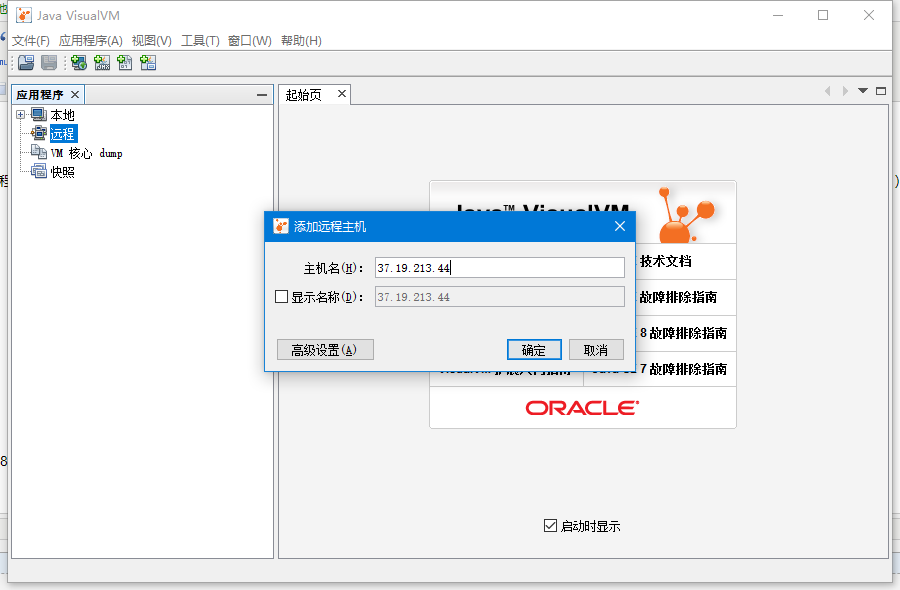Screen dimensions: 900x590
Task: Open 高级设置(A) button
Action: pos(325,350)
